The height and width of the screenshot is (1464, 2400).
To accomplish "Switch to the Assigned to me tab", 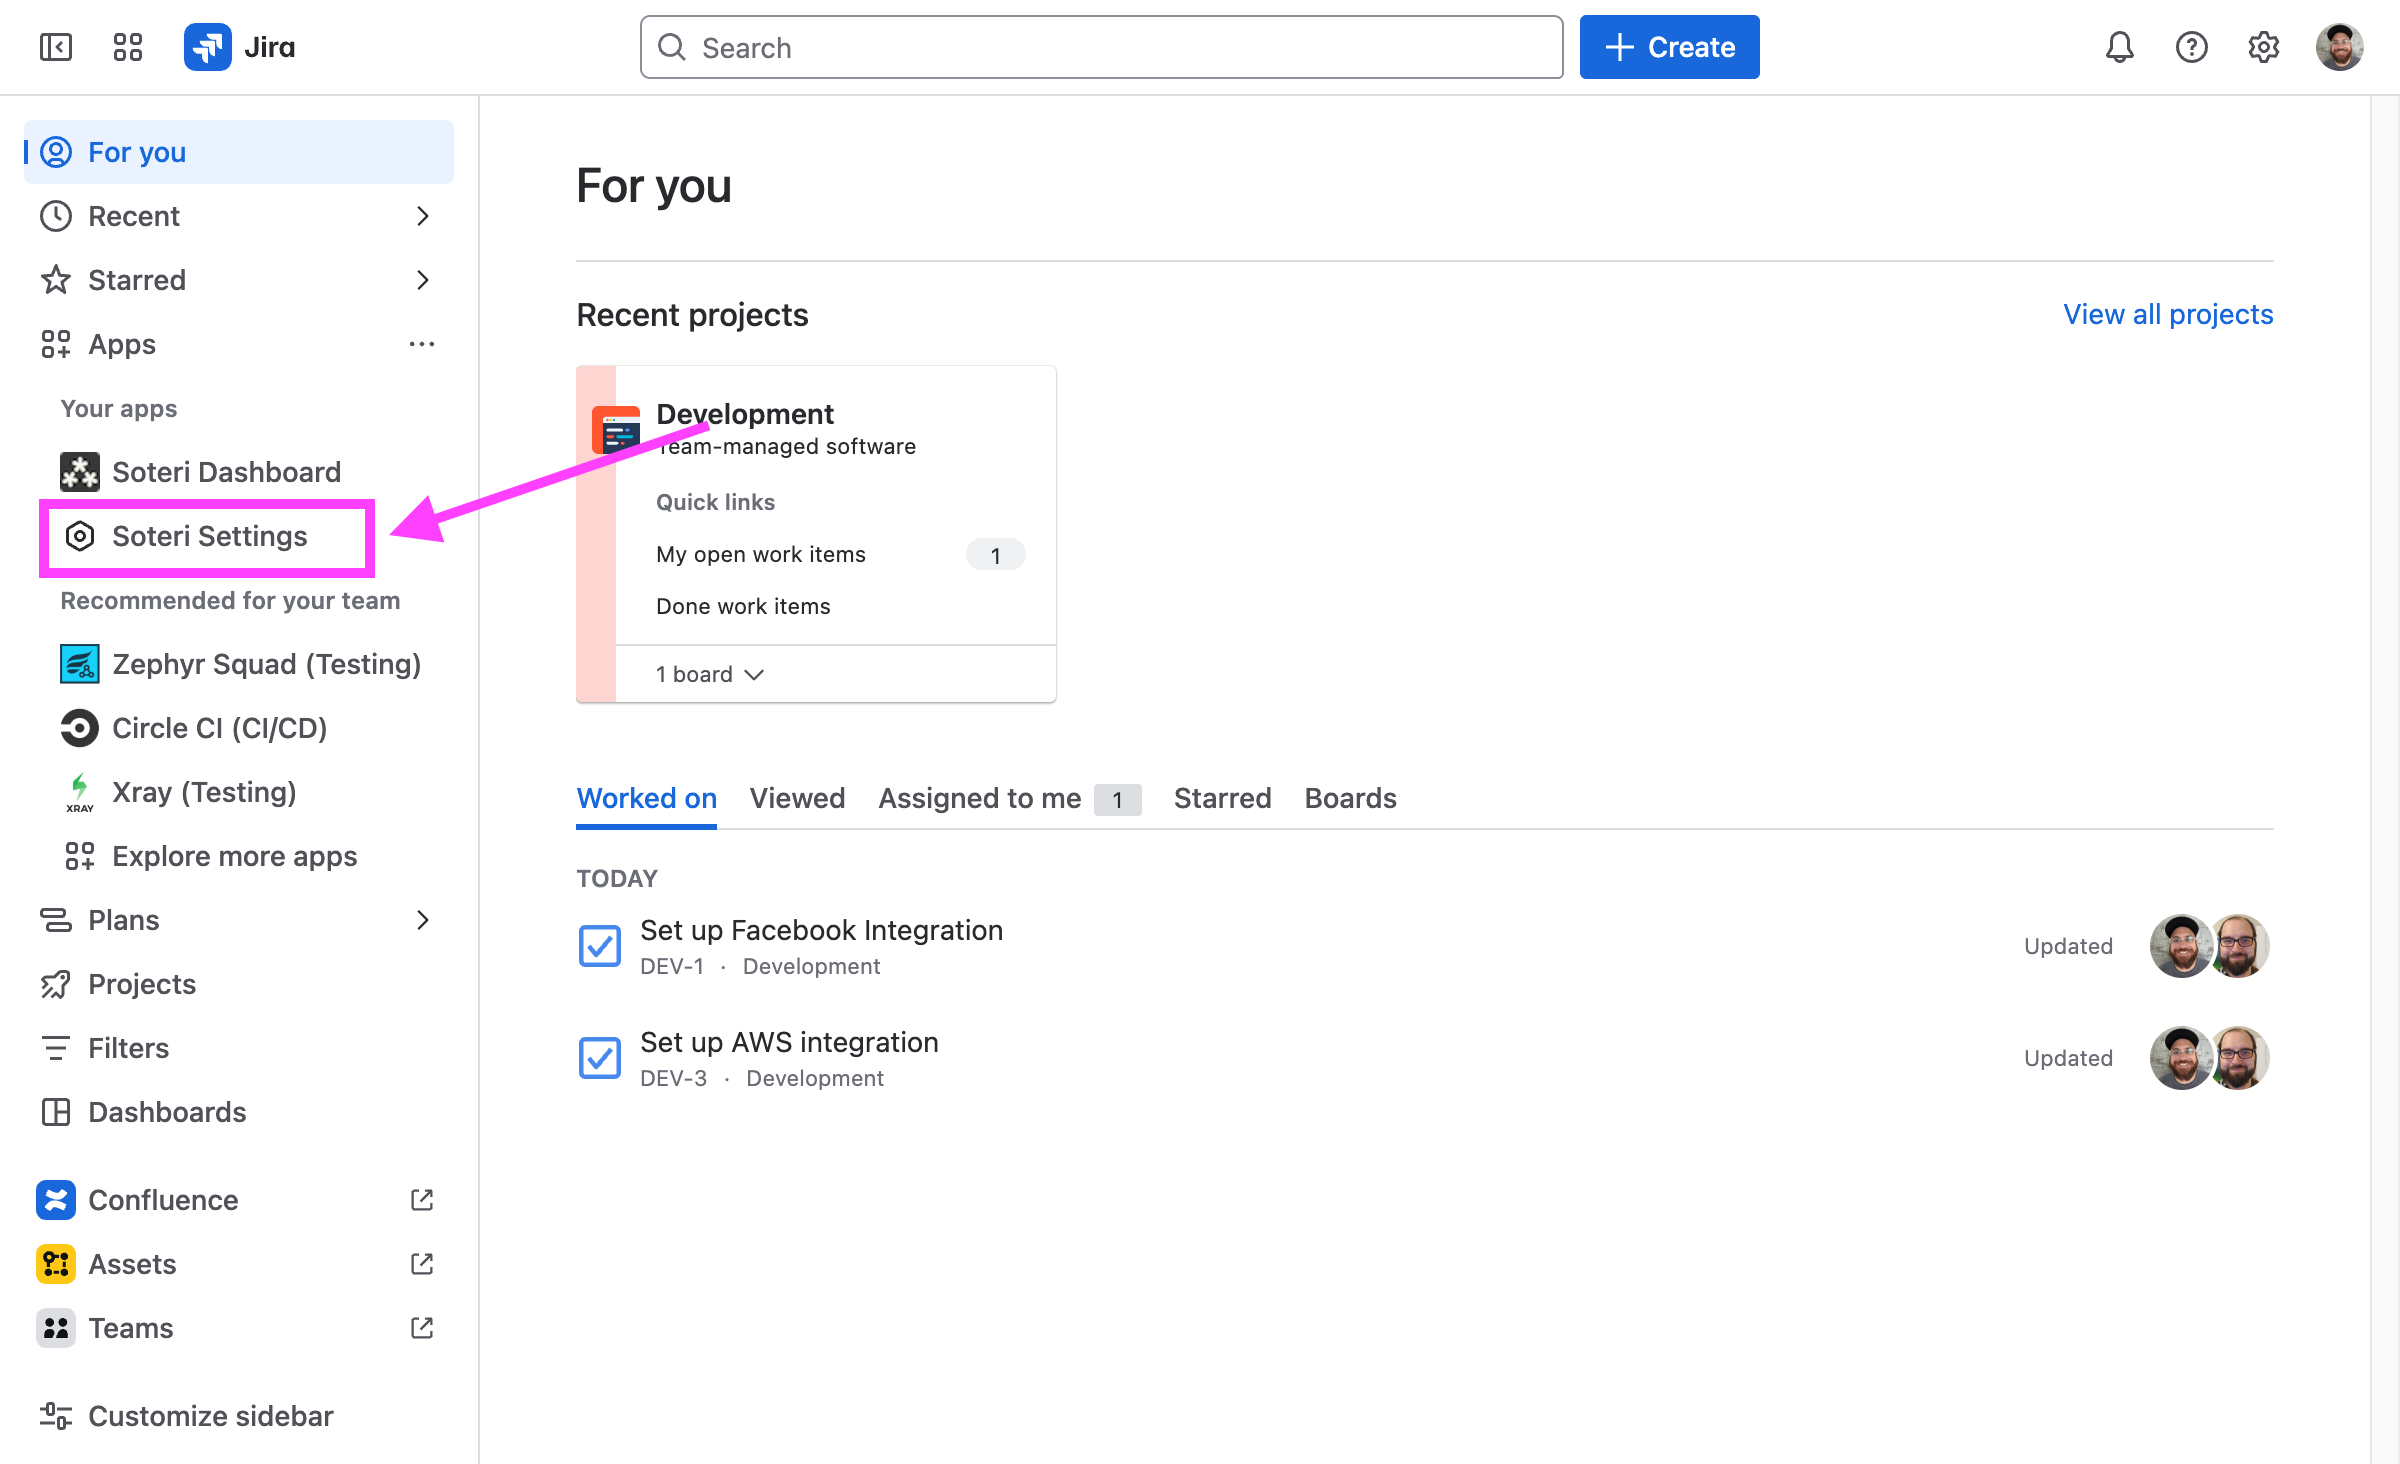I will 979,798.
